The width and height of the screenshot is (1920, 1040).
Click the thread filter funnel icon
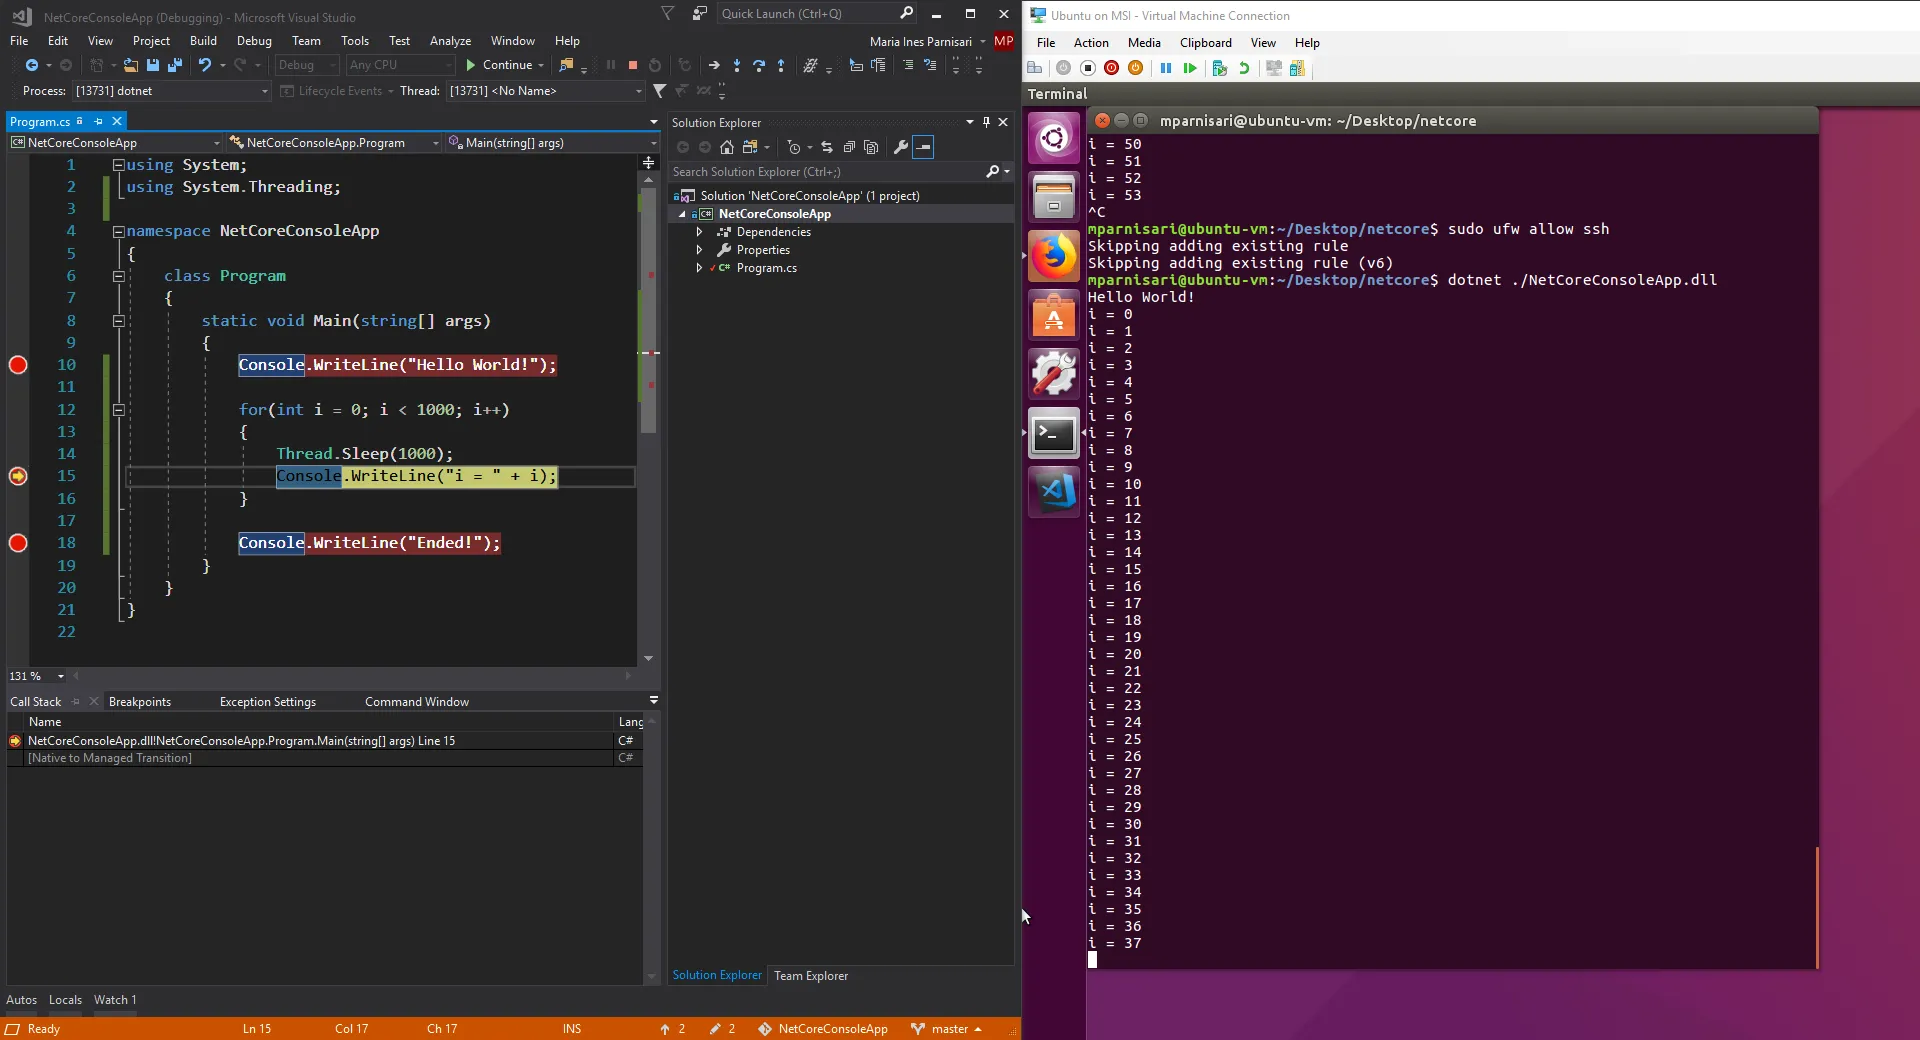(x=660, y=91)
